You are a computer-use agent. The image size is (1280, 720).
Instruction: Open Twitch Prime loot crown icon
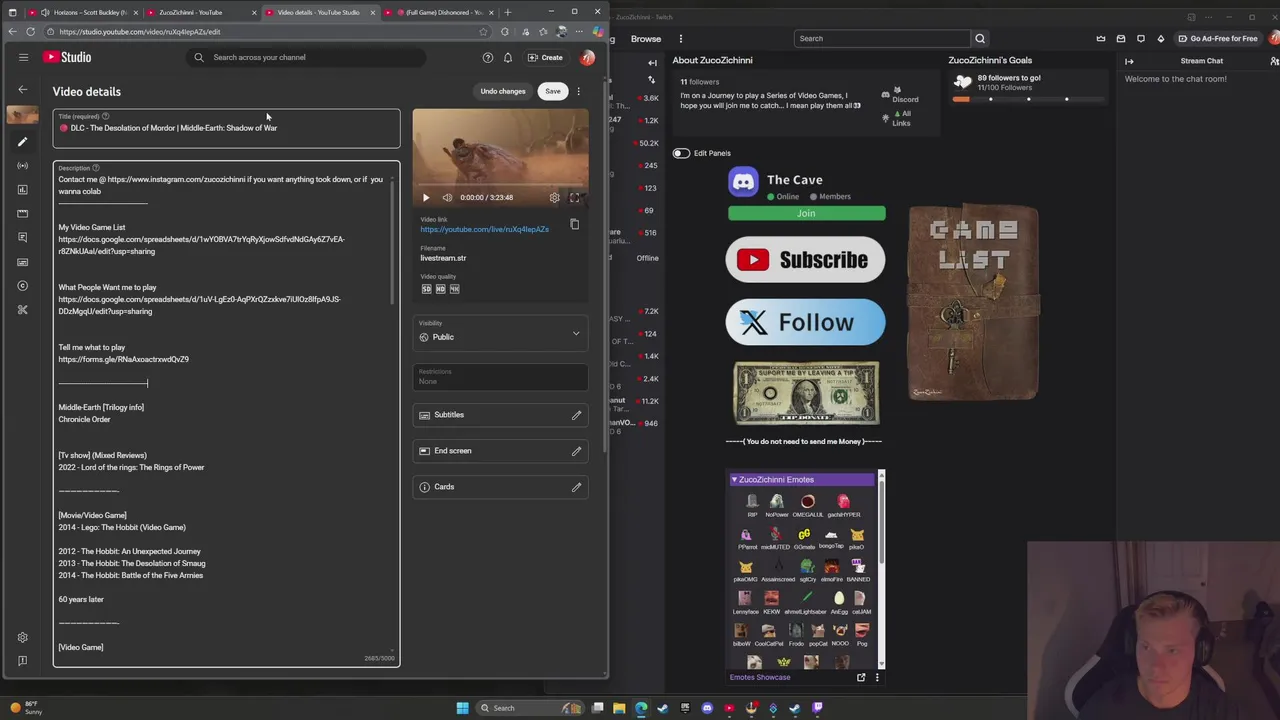click(x=1101, y=39)
